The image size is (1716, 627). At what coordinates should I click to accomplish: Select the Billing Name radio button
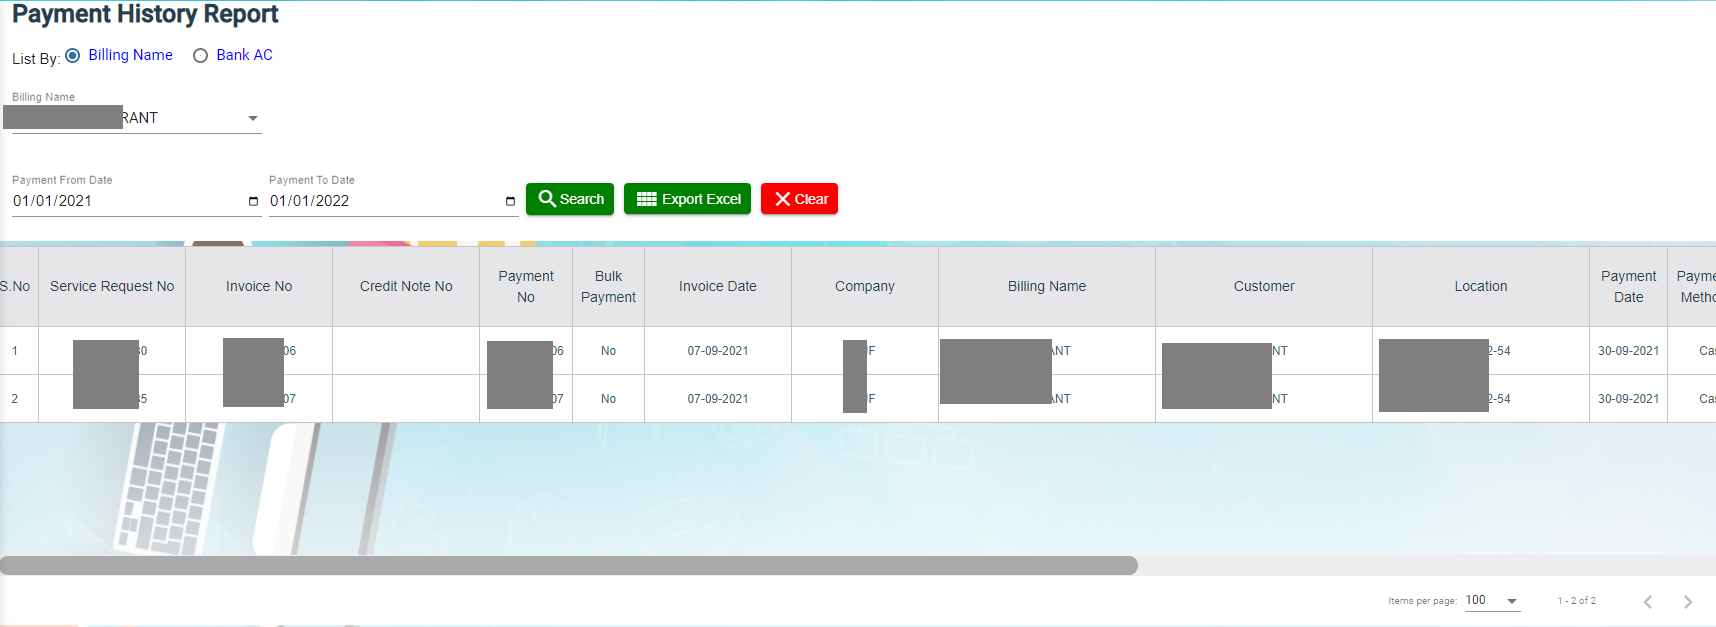coord(73,56)
